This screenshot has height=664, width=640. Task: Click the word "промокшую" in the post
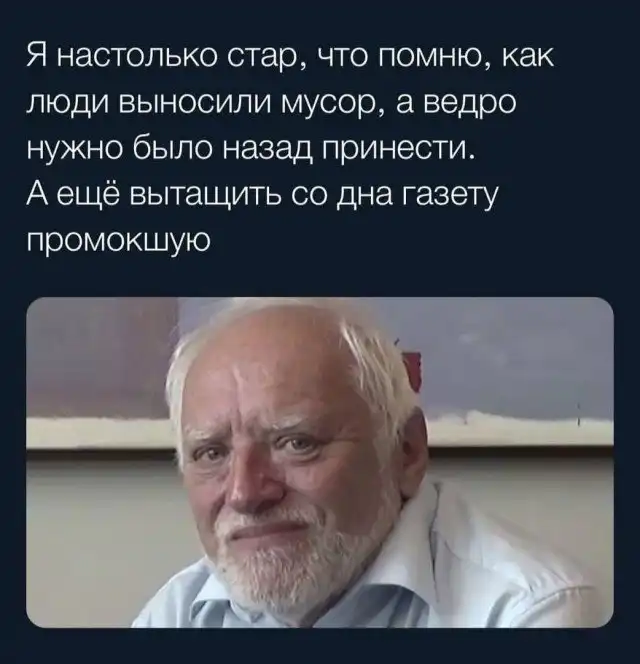(119, 242)
